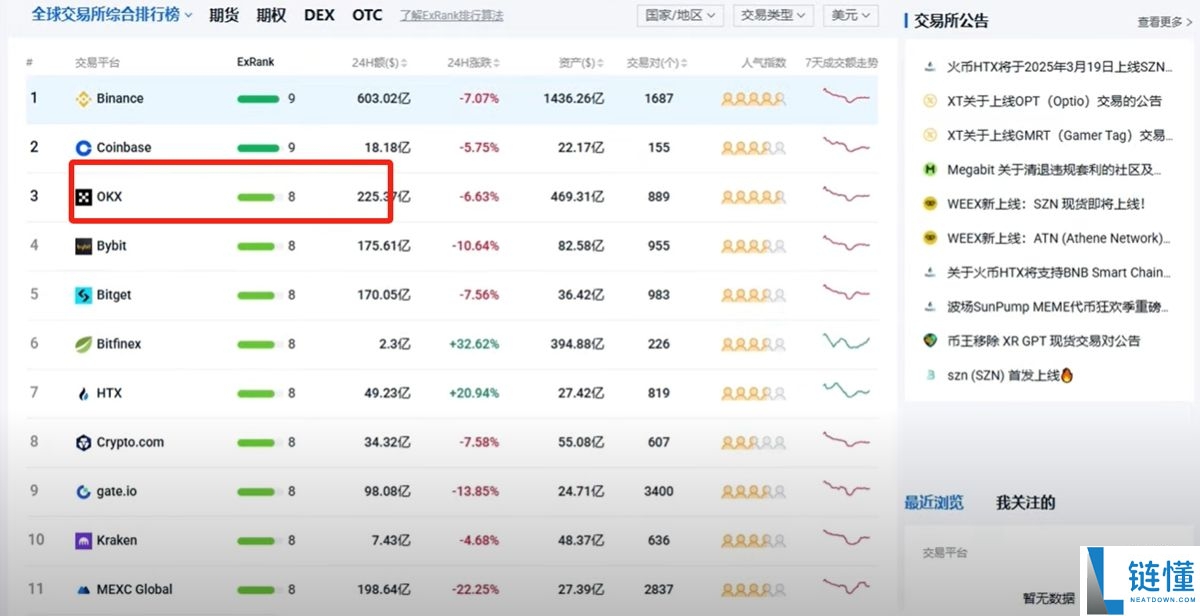
Task: Click the 币王 icon beside XR GPT announcement
Action: [x=929, y=341]
